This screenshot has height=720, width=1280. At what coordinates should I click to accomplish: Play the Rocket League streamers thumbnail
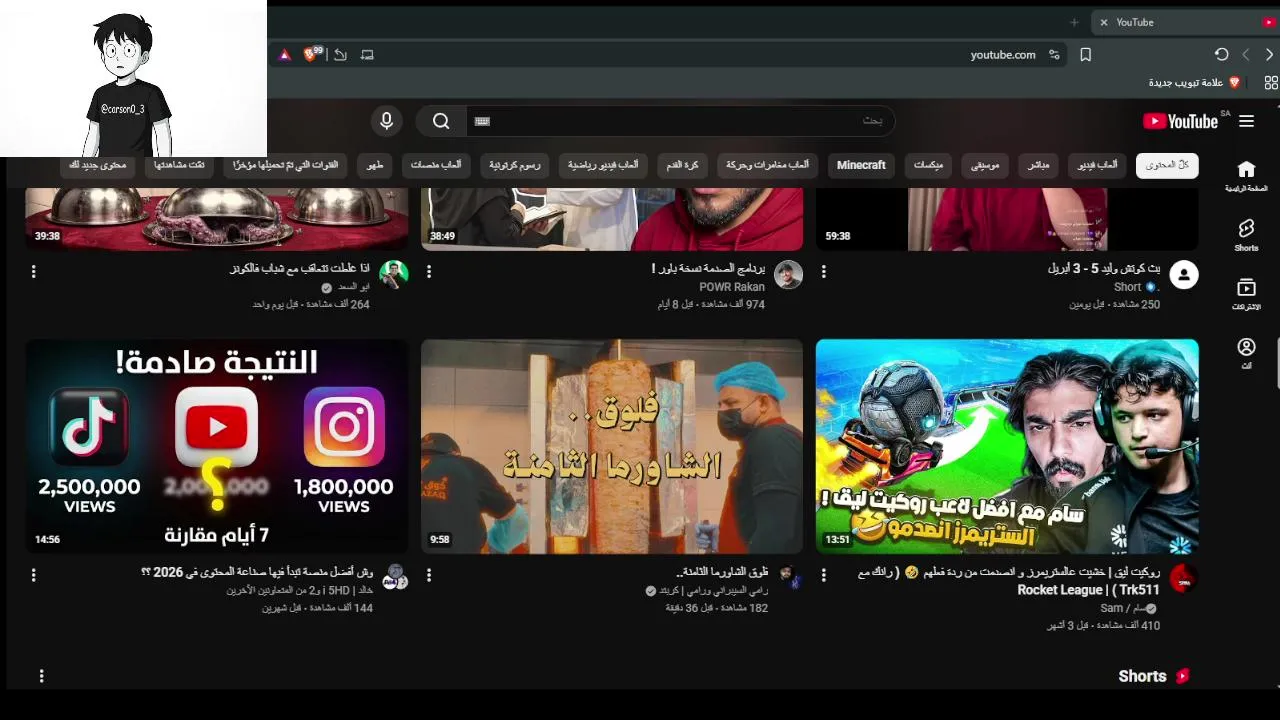coord(1007,446)
